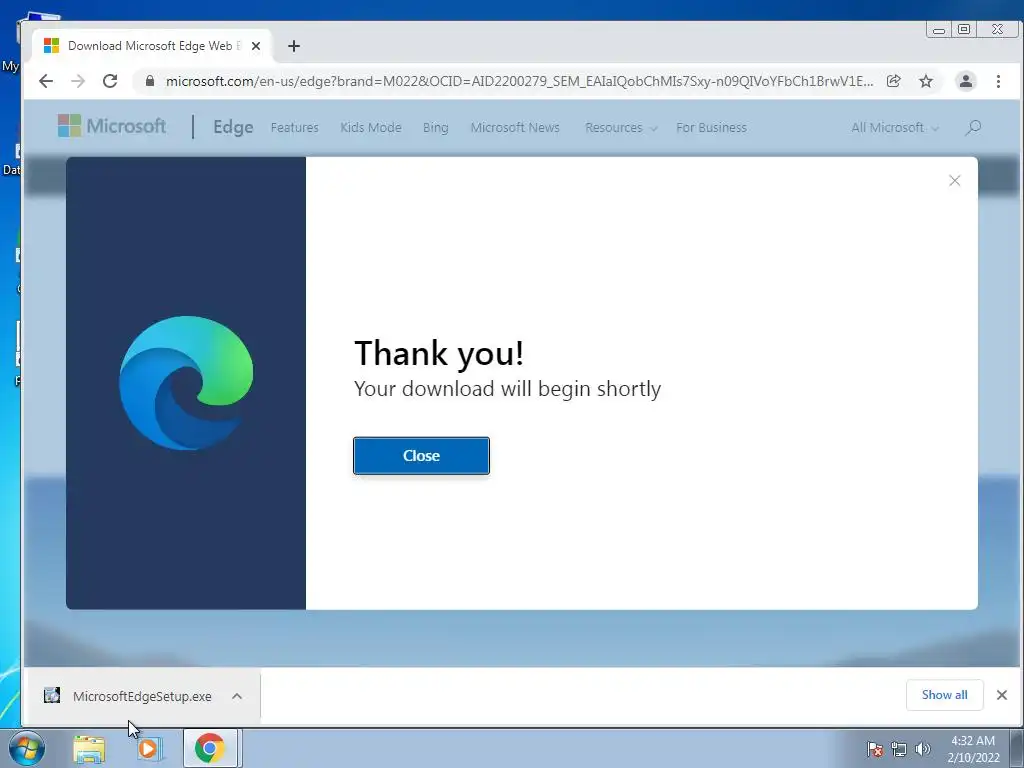Image resolution: width=1024 pixels, height=768 pixels.
Task: Open the Chrome profile avatar
Action: coord(965,81)
